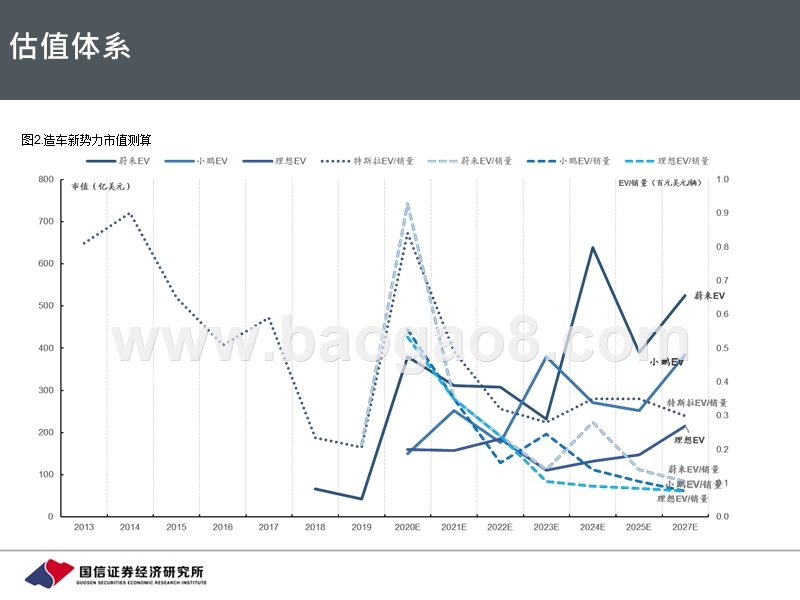
Task: Click the Guosen Securities red-blue logo emblem
Action: 49,573
